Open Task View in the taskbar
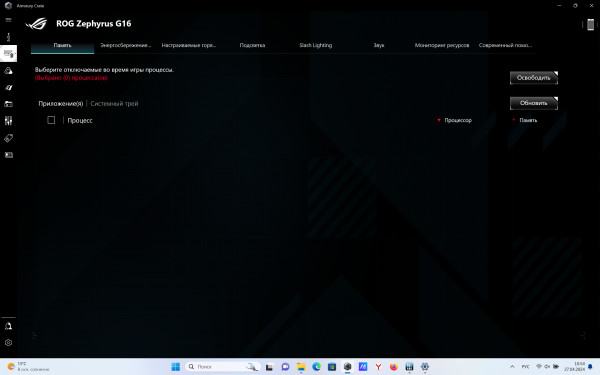The image size is (600, 375). 269,367
